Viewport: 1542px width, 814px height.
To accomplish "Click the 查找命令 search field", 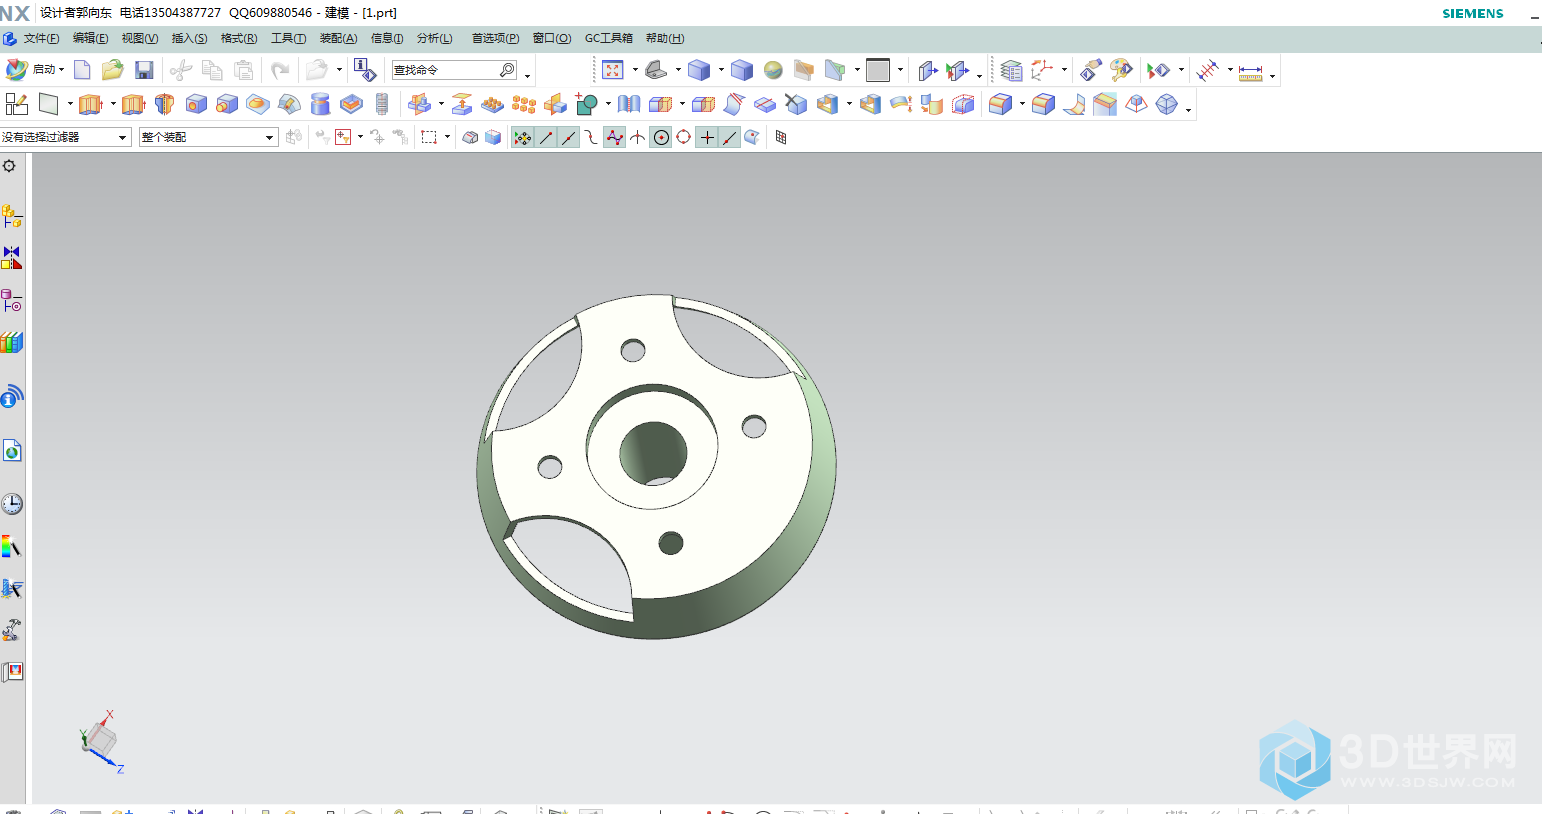I will coord(445,70).
